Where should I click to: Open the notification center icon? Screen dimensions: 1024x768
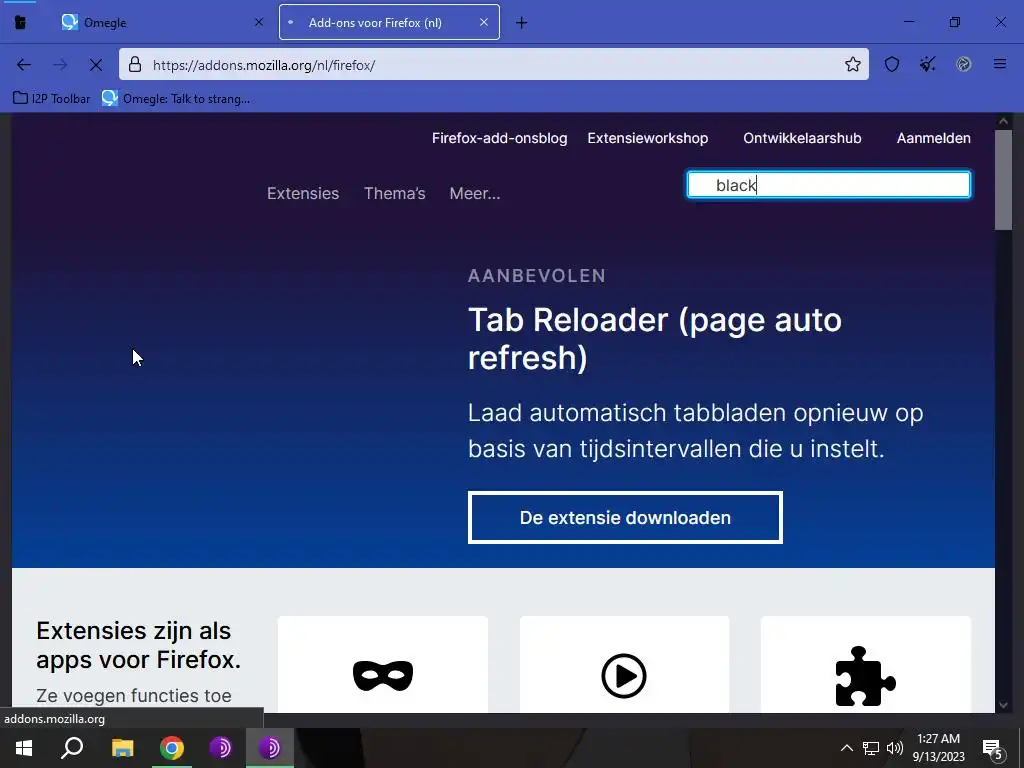(x=992, y=748)
